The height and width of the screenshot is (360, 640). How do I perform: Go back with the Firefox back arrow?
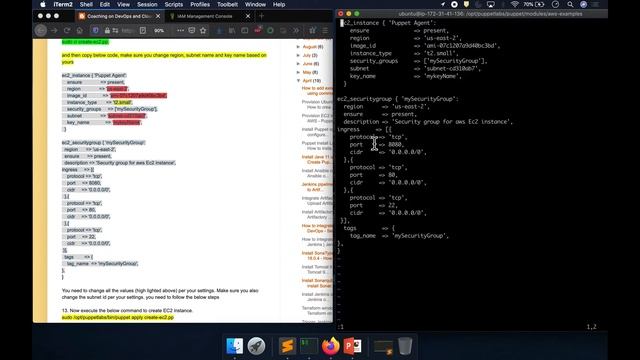[x=40, y=31]
